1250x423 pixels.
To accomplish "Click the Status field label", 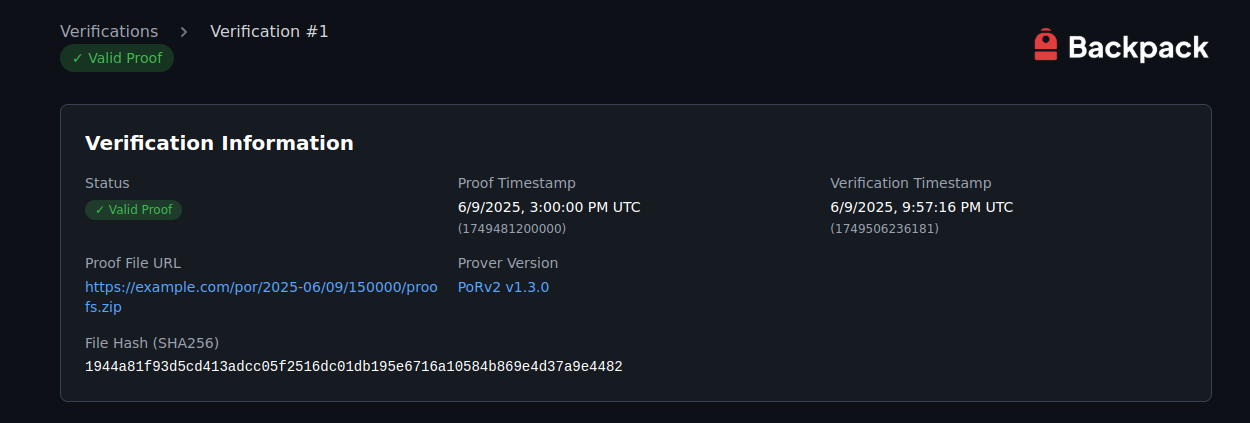I will (x=107, y=183).
